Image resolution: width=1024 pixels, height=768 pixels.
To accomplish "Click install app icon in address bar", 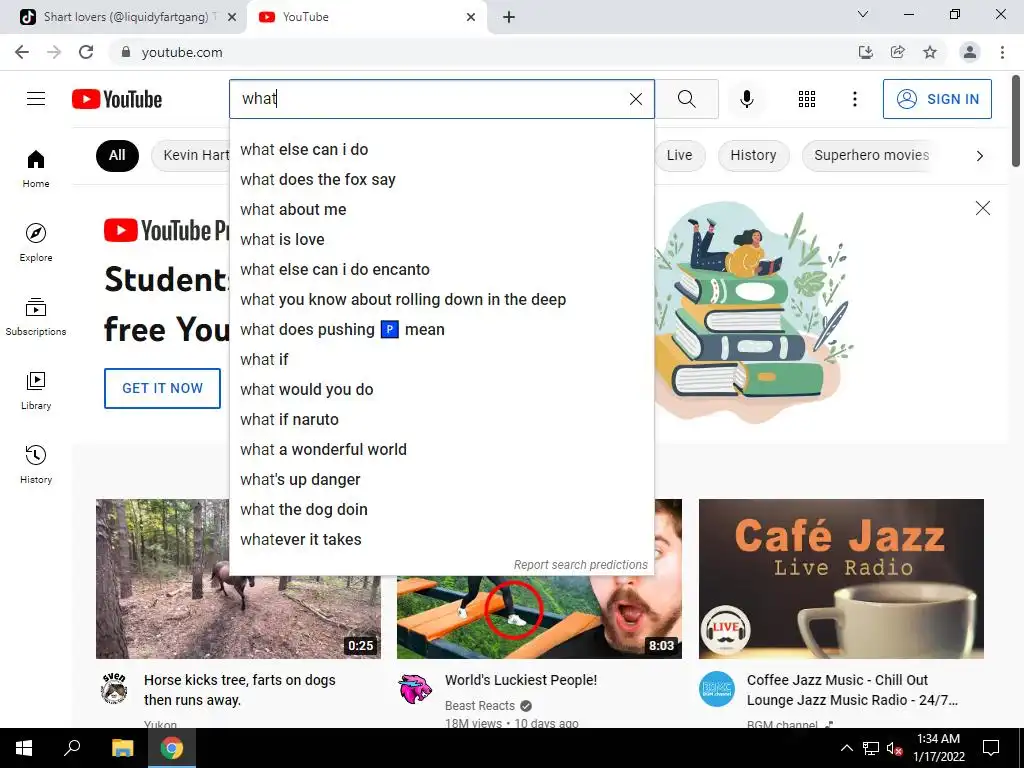I will [x=865, y=52].
